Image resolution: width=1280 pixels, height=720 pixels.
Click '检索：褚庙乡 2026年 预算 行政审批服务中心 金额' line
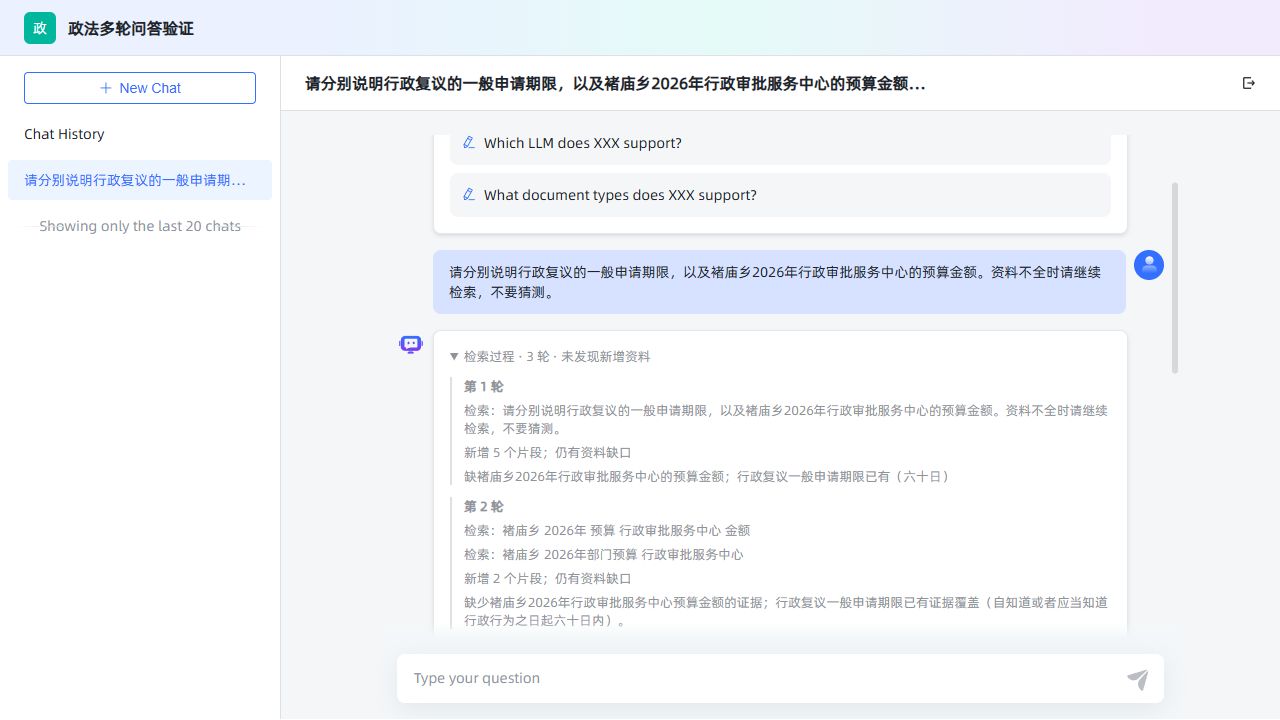[607, 530]
